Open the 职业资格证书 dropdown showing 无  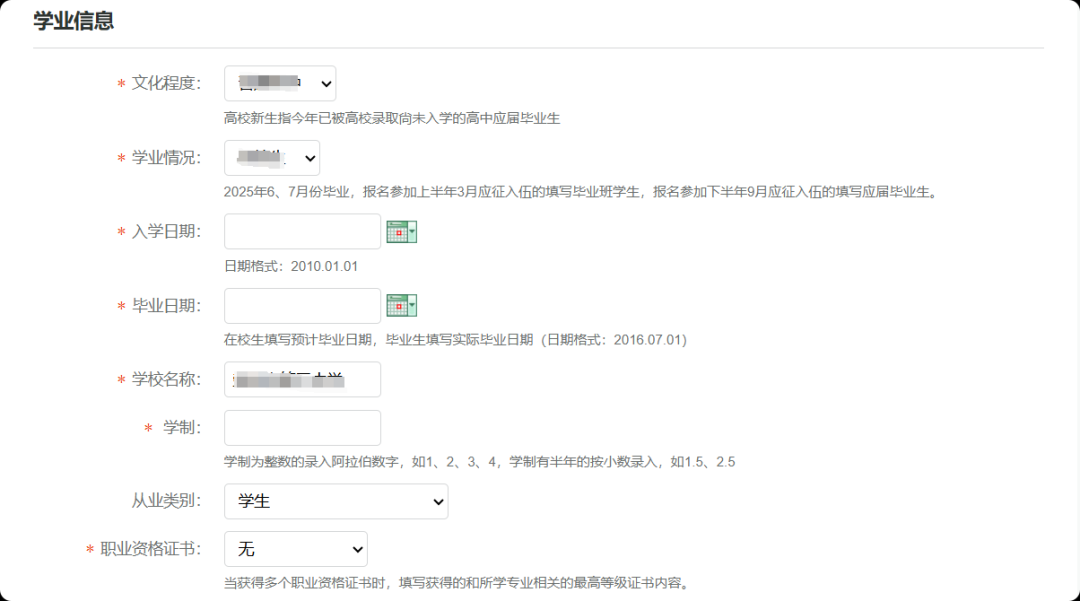296,549
